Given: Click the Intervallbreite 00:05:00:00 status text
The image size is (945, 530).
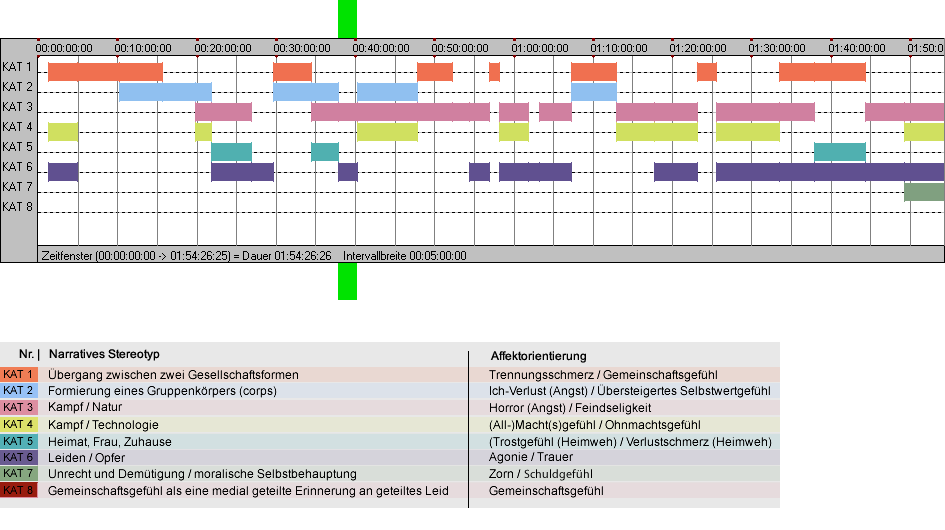Looking at the screenshot, I should click(404, 255).
